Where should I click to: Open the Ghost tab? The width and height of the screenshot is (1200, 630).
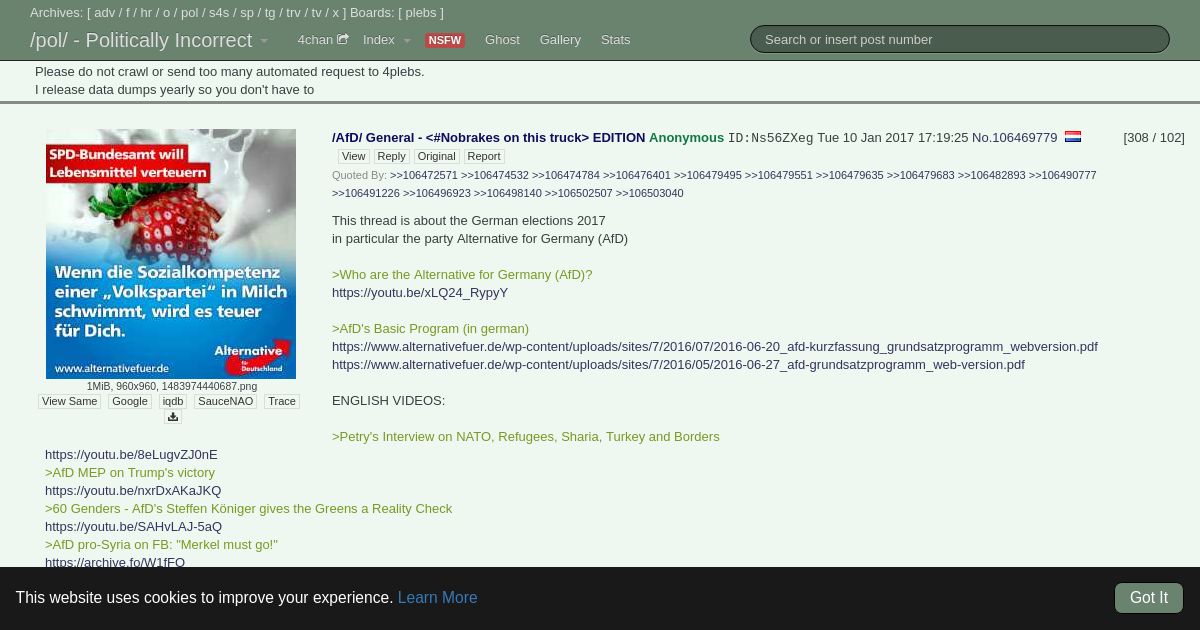[502, 40]
